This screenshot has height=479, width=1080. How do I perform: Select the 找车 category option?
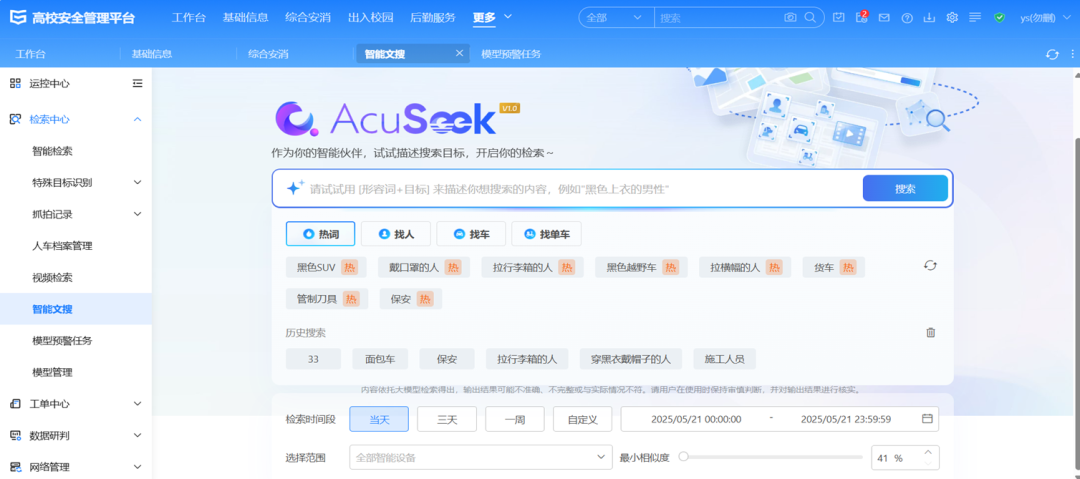tap(471, 234)
